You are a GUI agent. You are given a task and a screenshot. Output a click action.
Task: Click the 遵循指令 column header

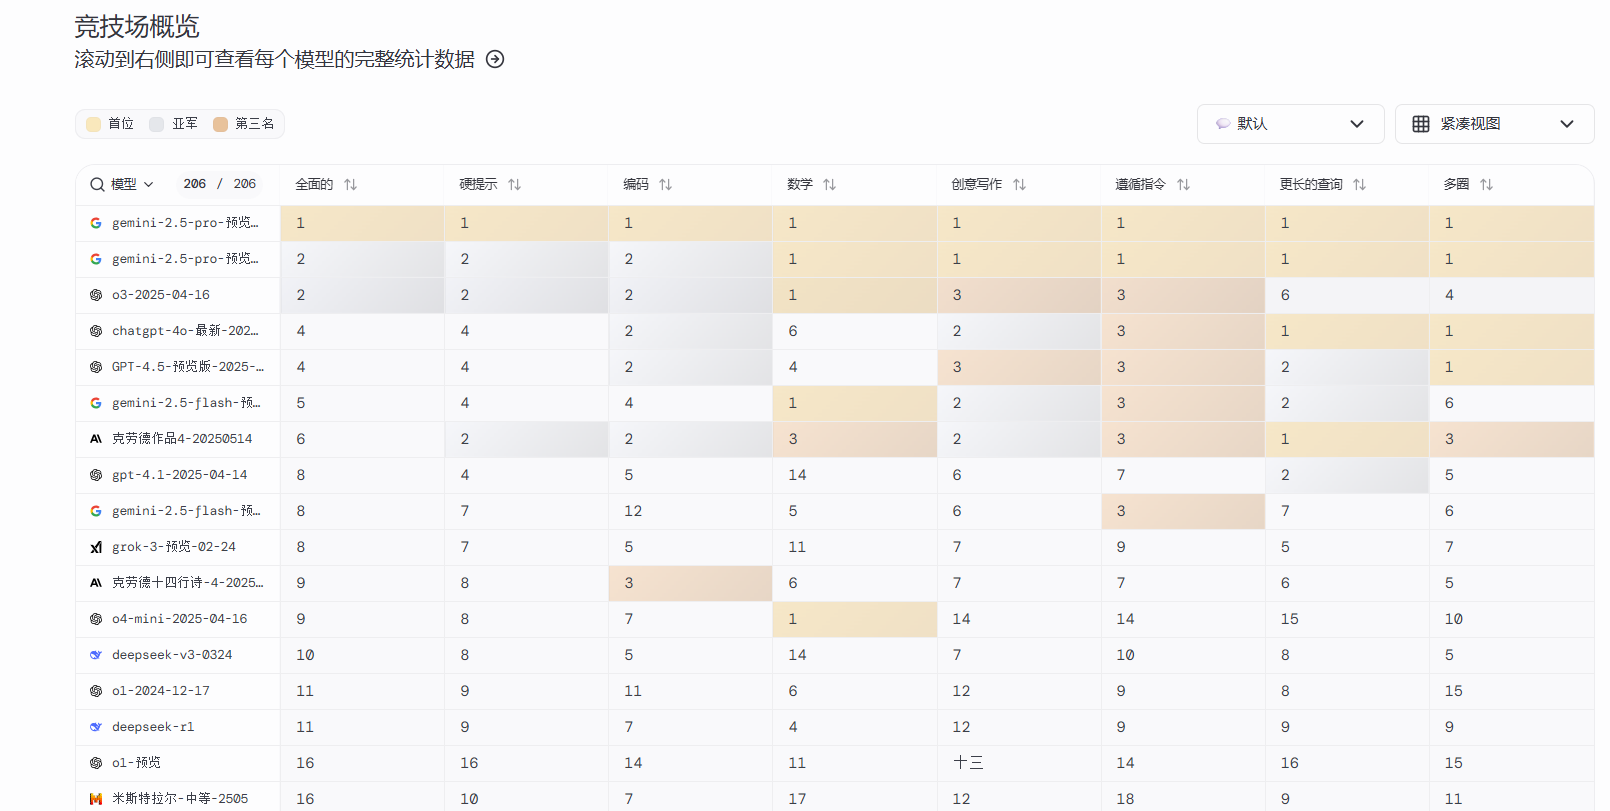tap(1140, 184)
